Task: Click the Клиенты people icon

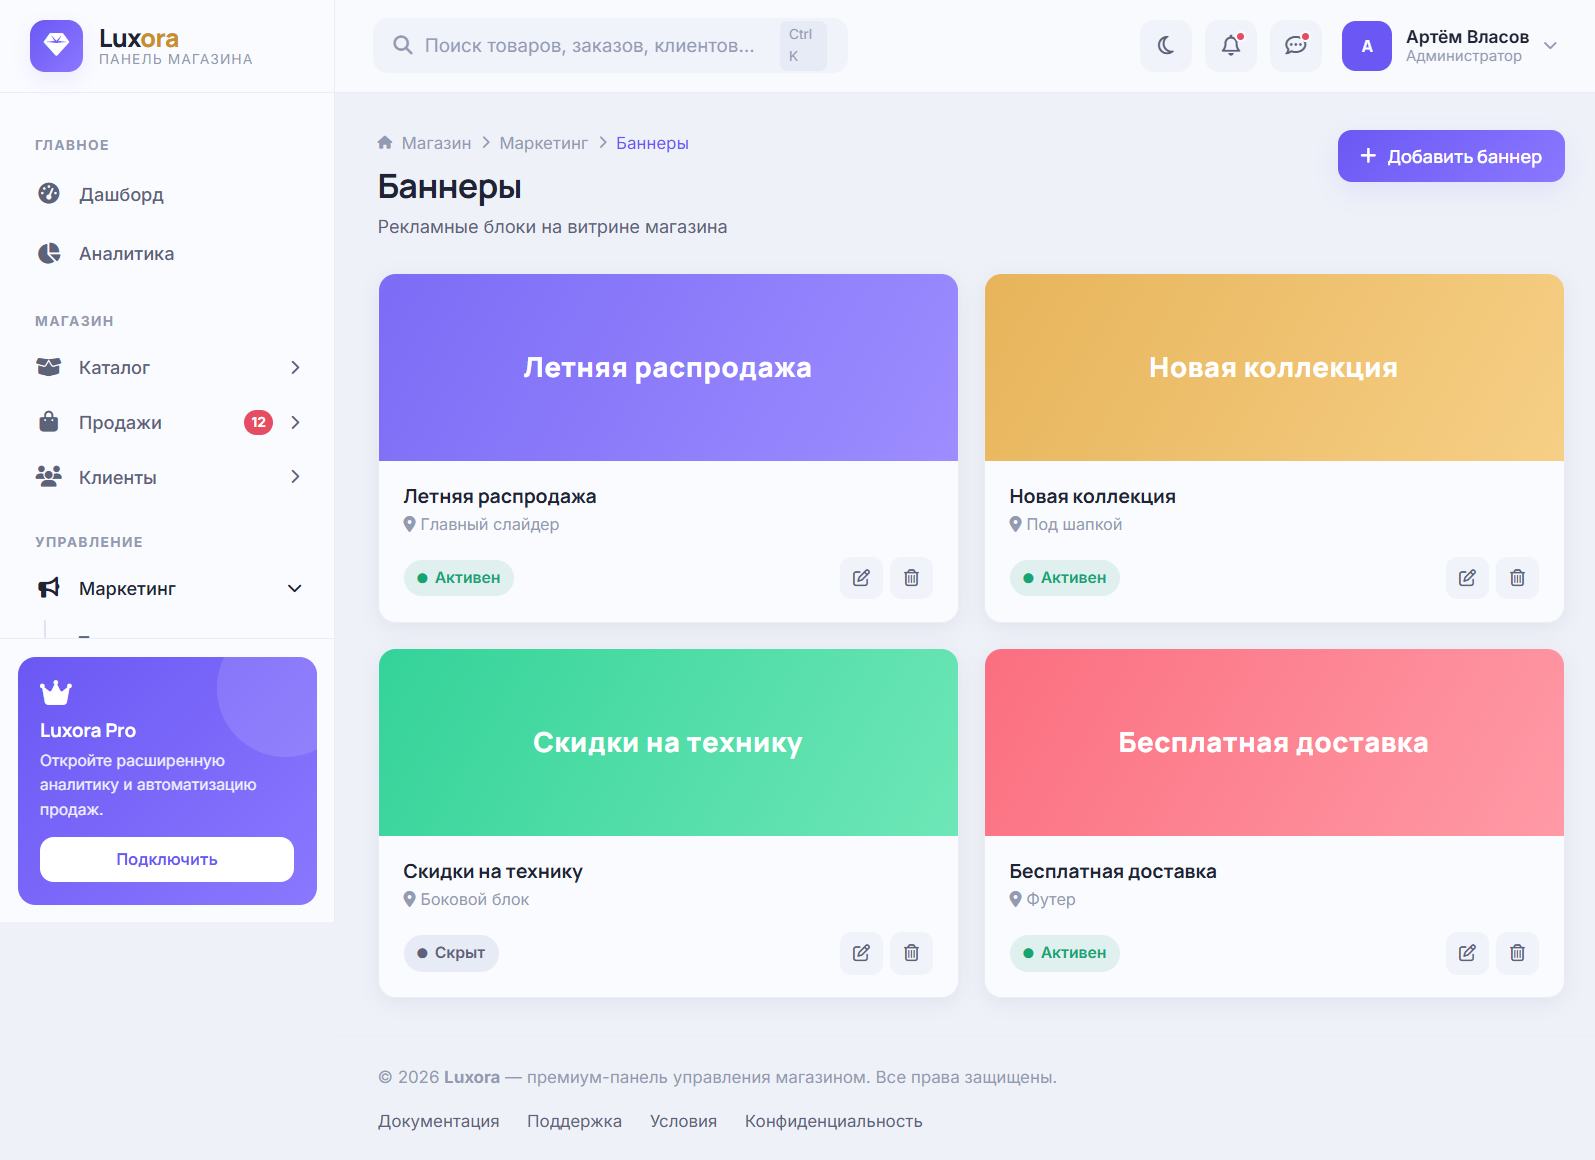Action: click(x=49, y=476)
